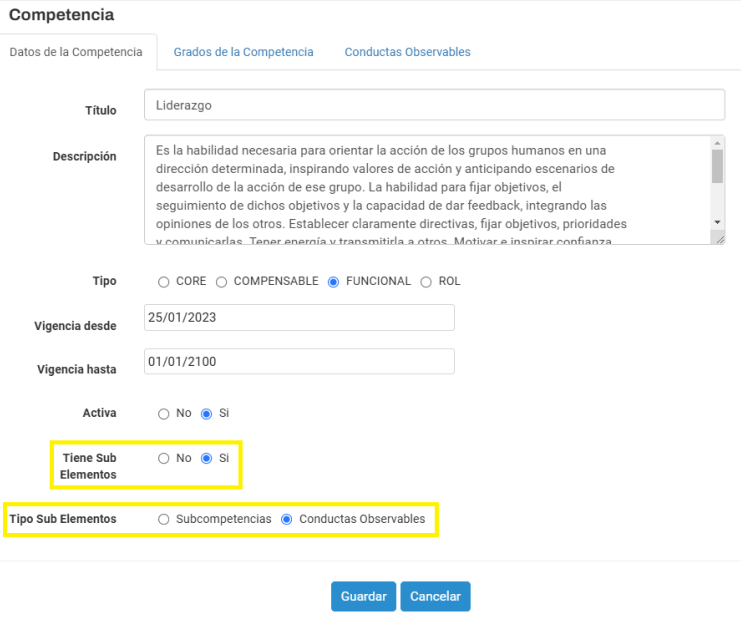Focus the Título field containing Liderazgo
This screenshot has height=618, width=741.
tap(434, 105)
